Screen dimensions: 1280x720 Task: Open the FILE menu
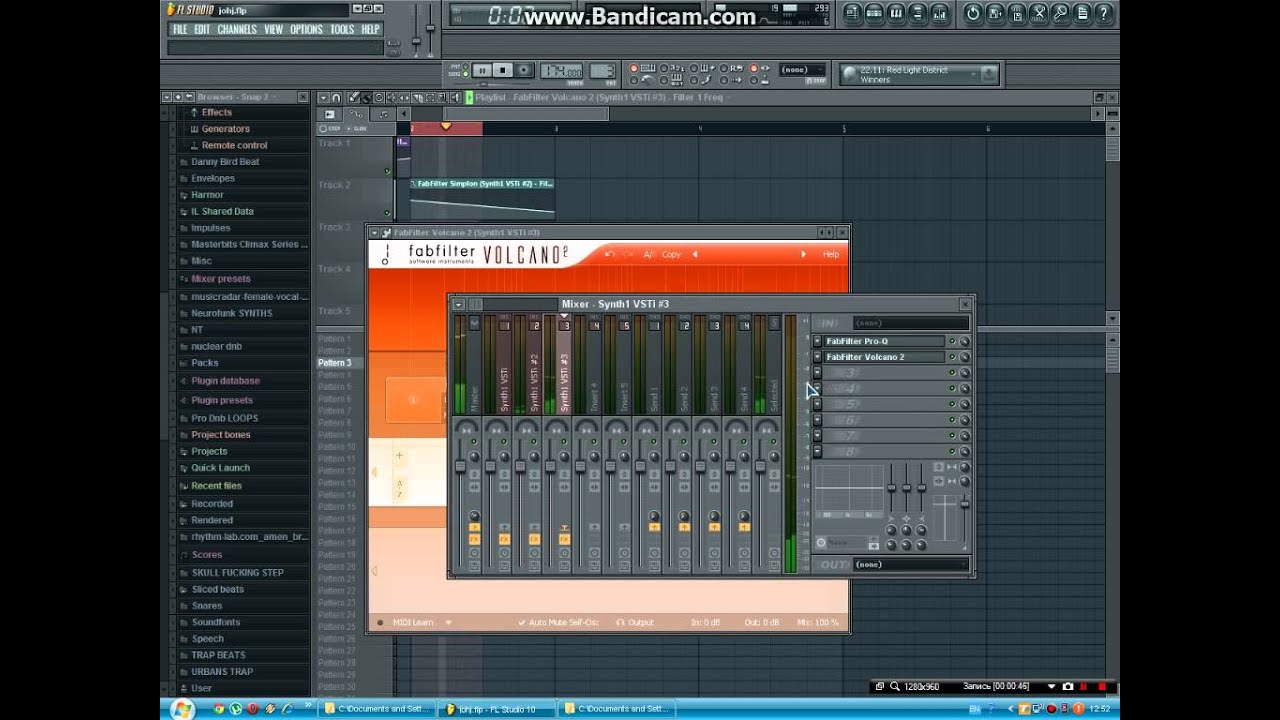point(180,30)
